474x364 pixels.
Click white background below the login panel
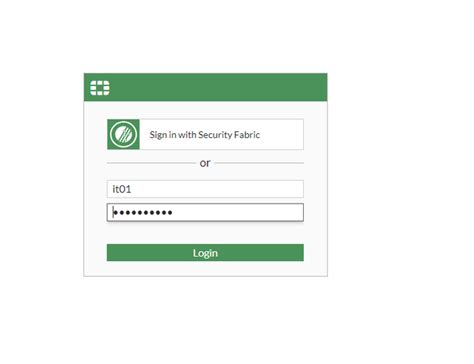point(205,320)
